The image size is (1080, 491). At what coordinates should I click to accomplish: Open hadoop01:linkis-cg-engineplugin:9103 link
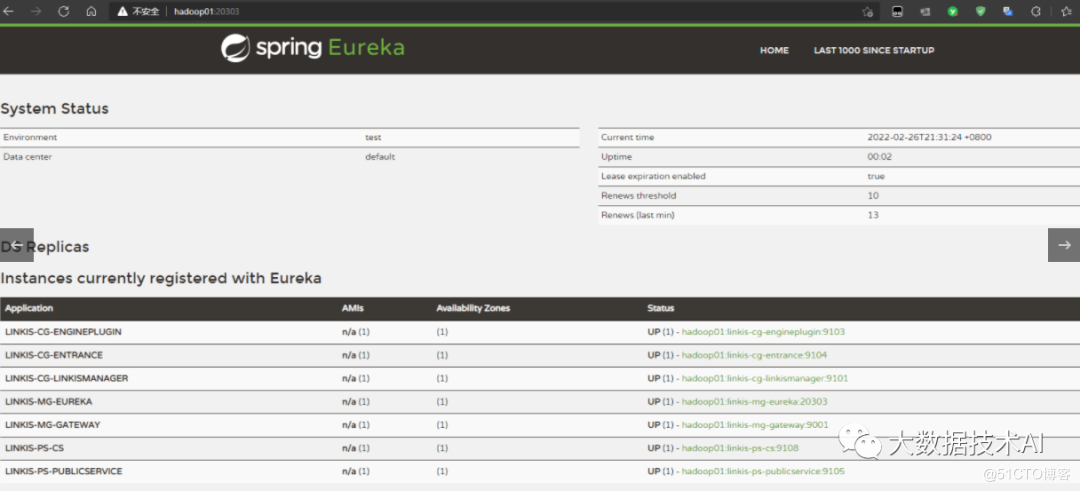tap(763, 332)
